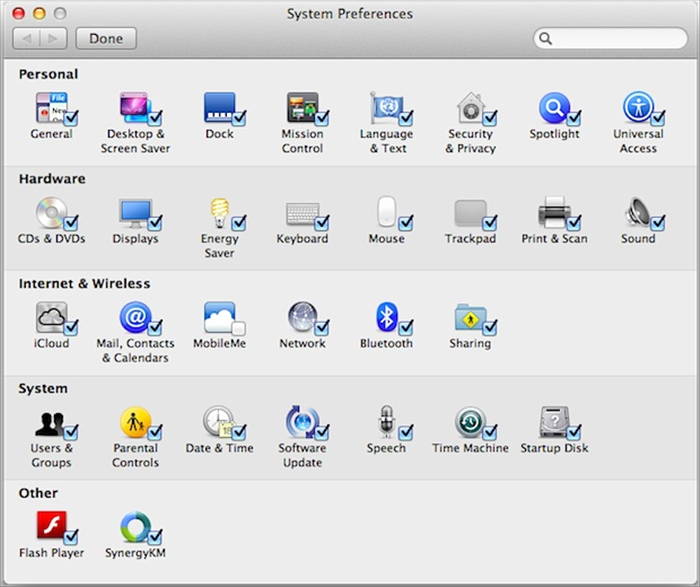Click the "Network" label text
Screen dimensions: 700x587
pyautogui.click(x=302, y=343)
